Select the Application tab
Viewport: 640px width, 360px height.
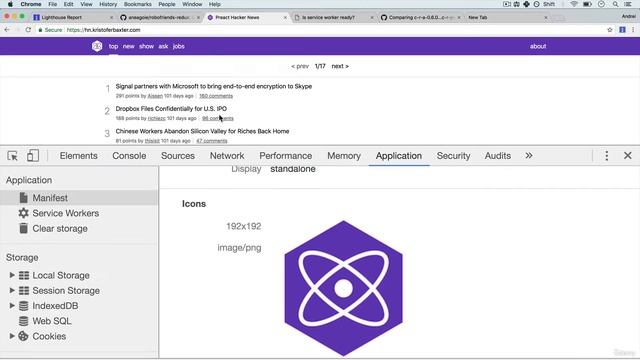pyautogui.click(x=399, y=156)
